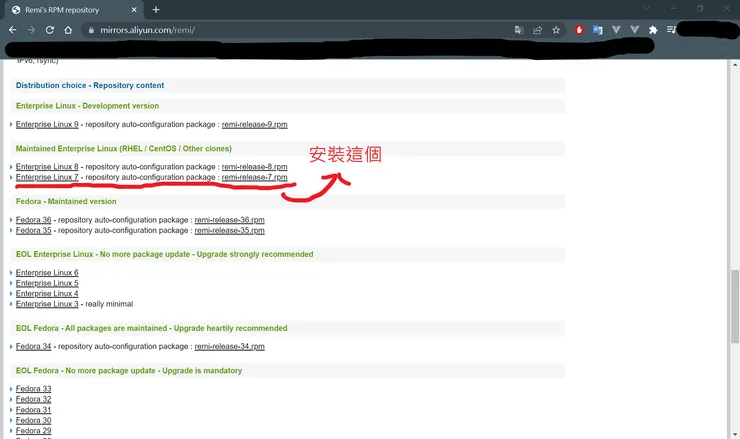Screen dimensions: 740x439
Task: Open the tab search dropdown chevron
Action: click(647, 8)
